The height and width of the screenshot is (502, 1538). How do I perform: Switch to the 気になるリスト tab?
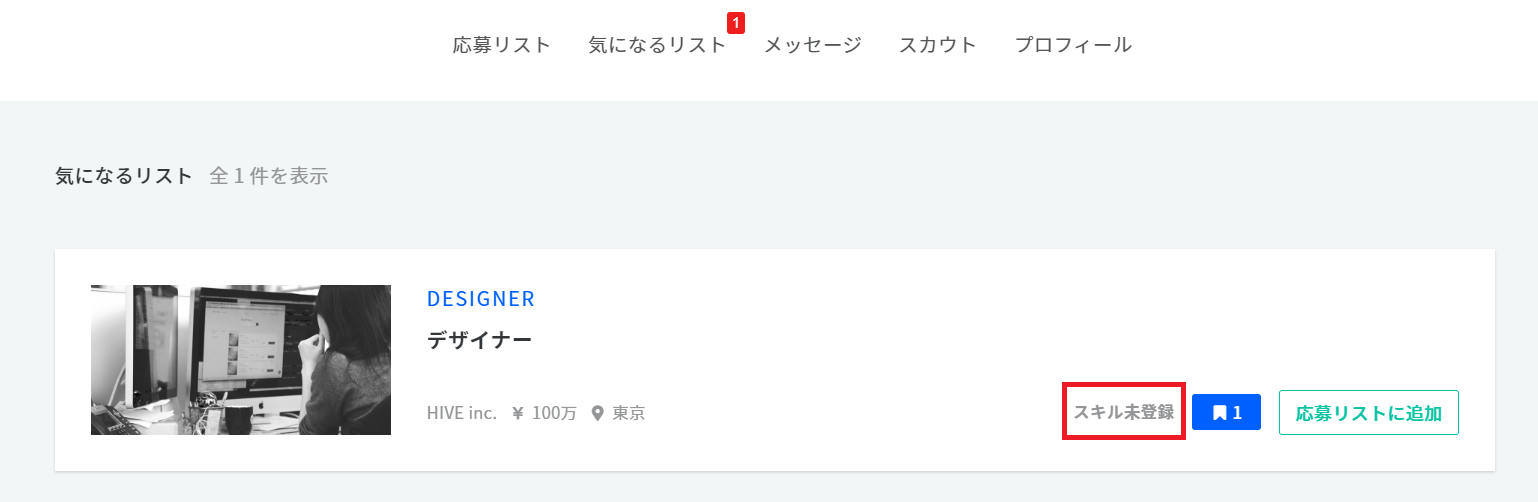(657, 45)
